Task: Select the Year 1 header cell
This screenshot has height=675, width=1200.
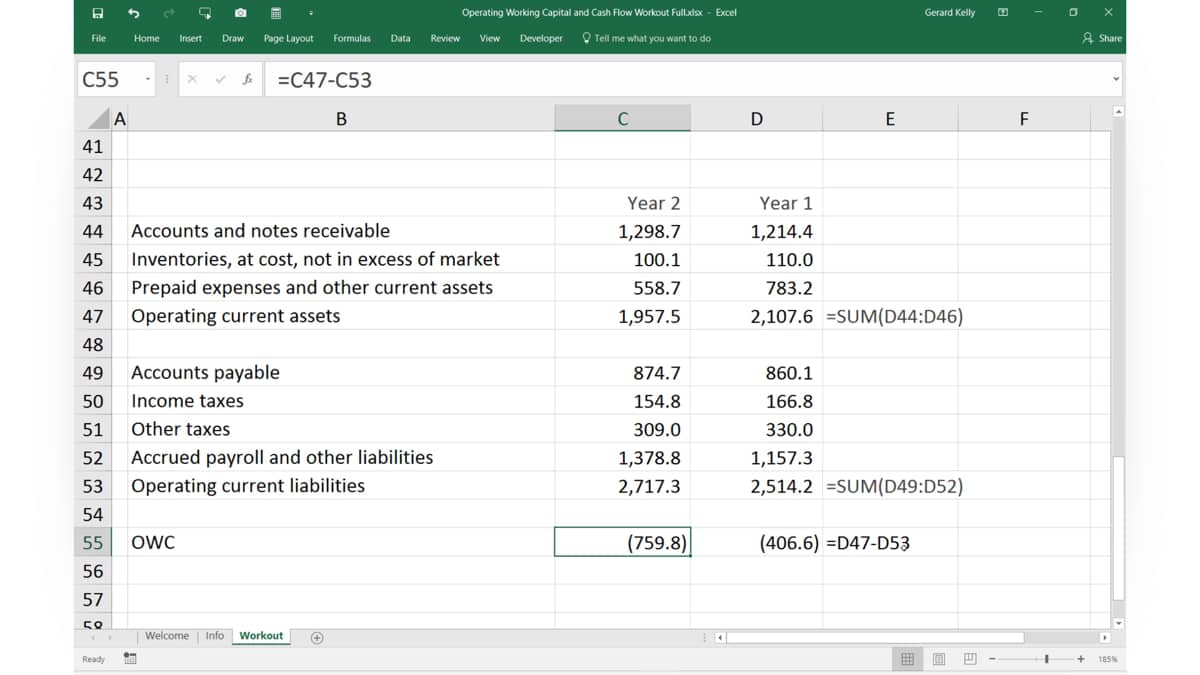Action: tap(756, 203)
